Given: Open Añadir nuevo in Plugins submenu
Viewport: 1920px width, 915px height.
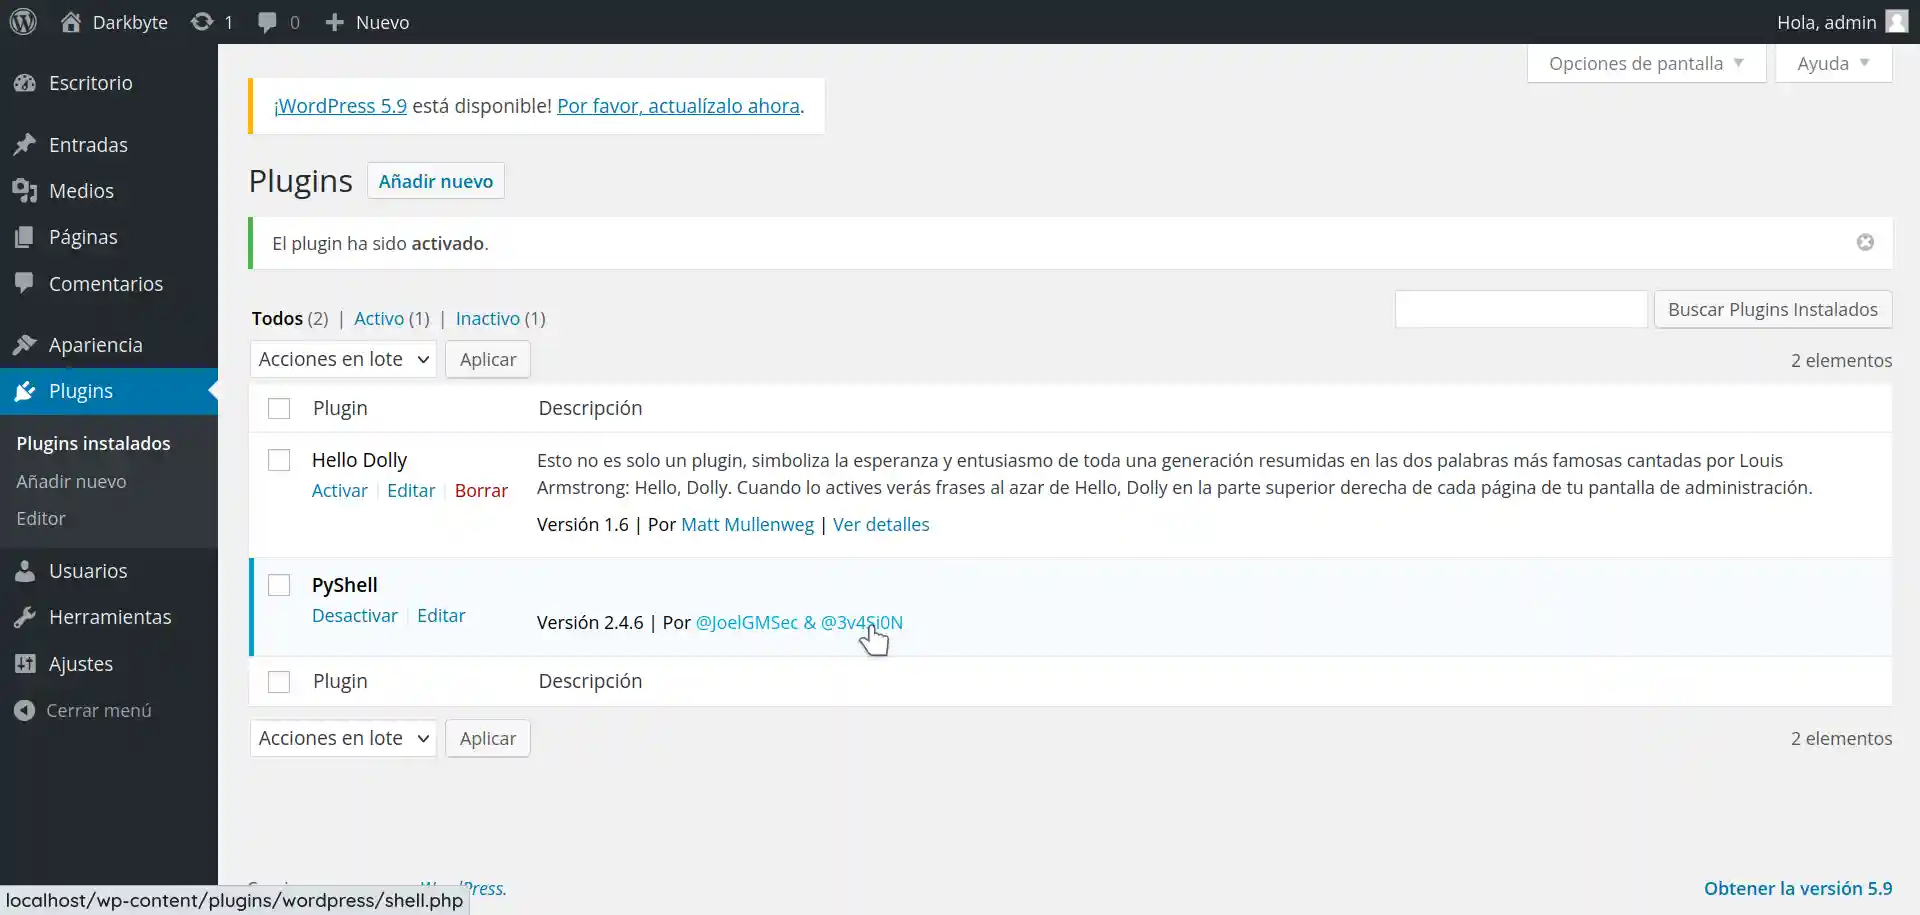Looking at the screenshot, I should [71, 481].
